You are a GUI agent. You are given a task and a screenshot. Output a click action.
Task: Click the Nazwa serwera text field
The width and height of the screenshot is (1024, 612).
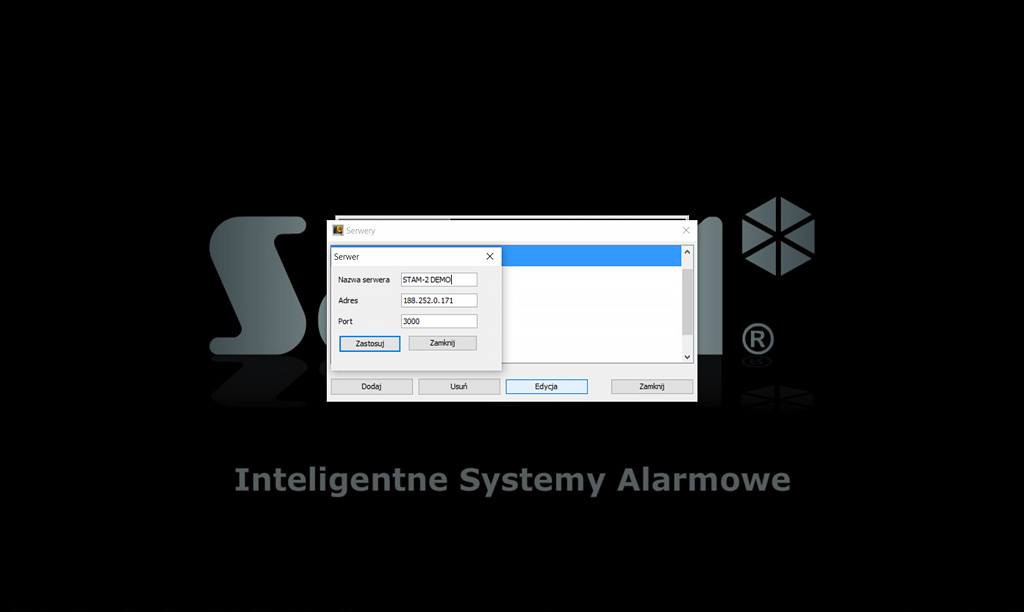[x=438, y=279]
